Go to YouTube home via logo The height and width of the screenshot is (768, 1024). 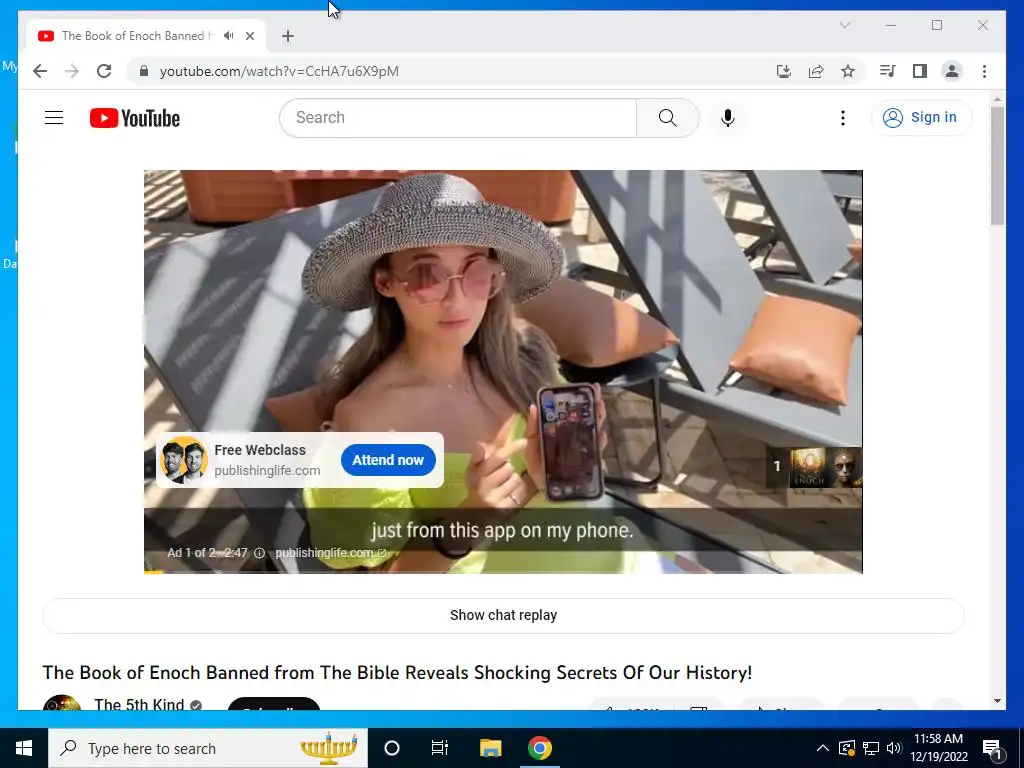click(135, 118)
